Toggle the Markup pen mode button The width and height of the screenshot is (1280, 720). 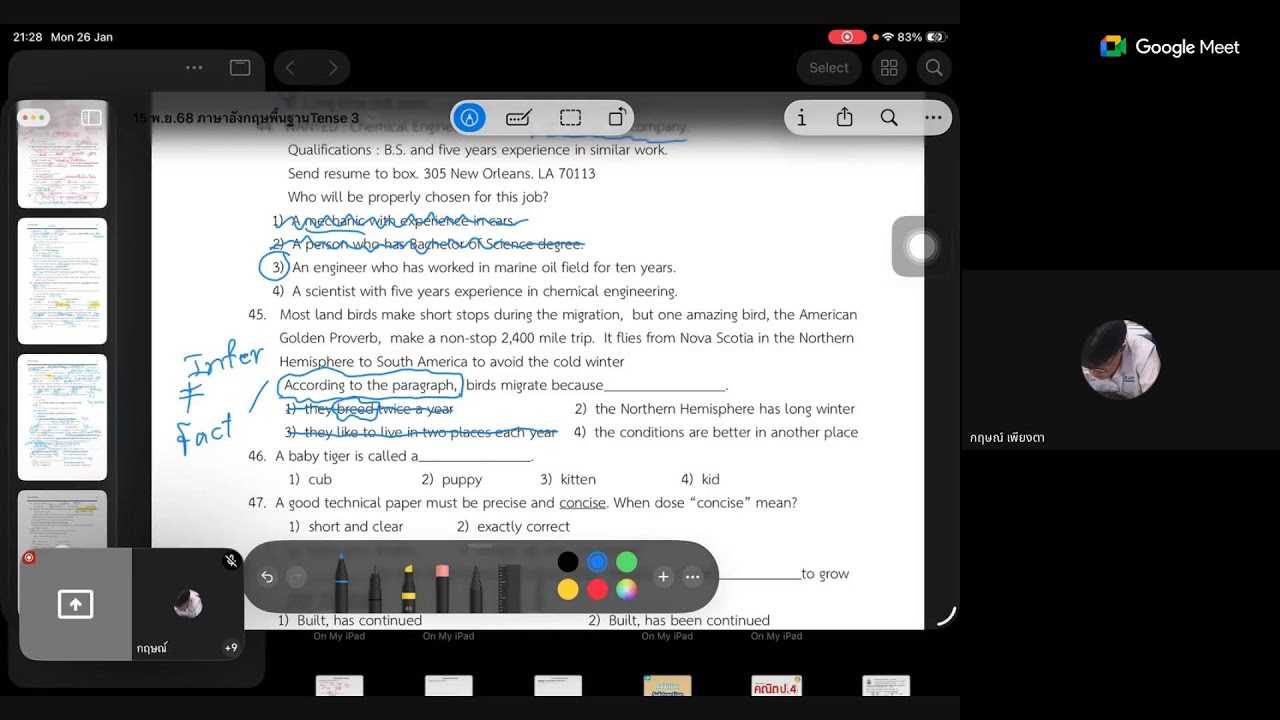click(x=469, y=118)
